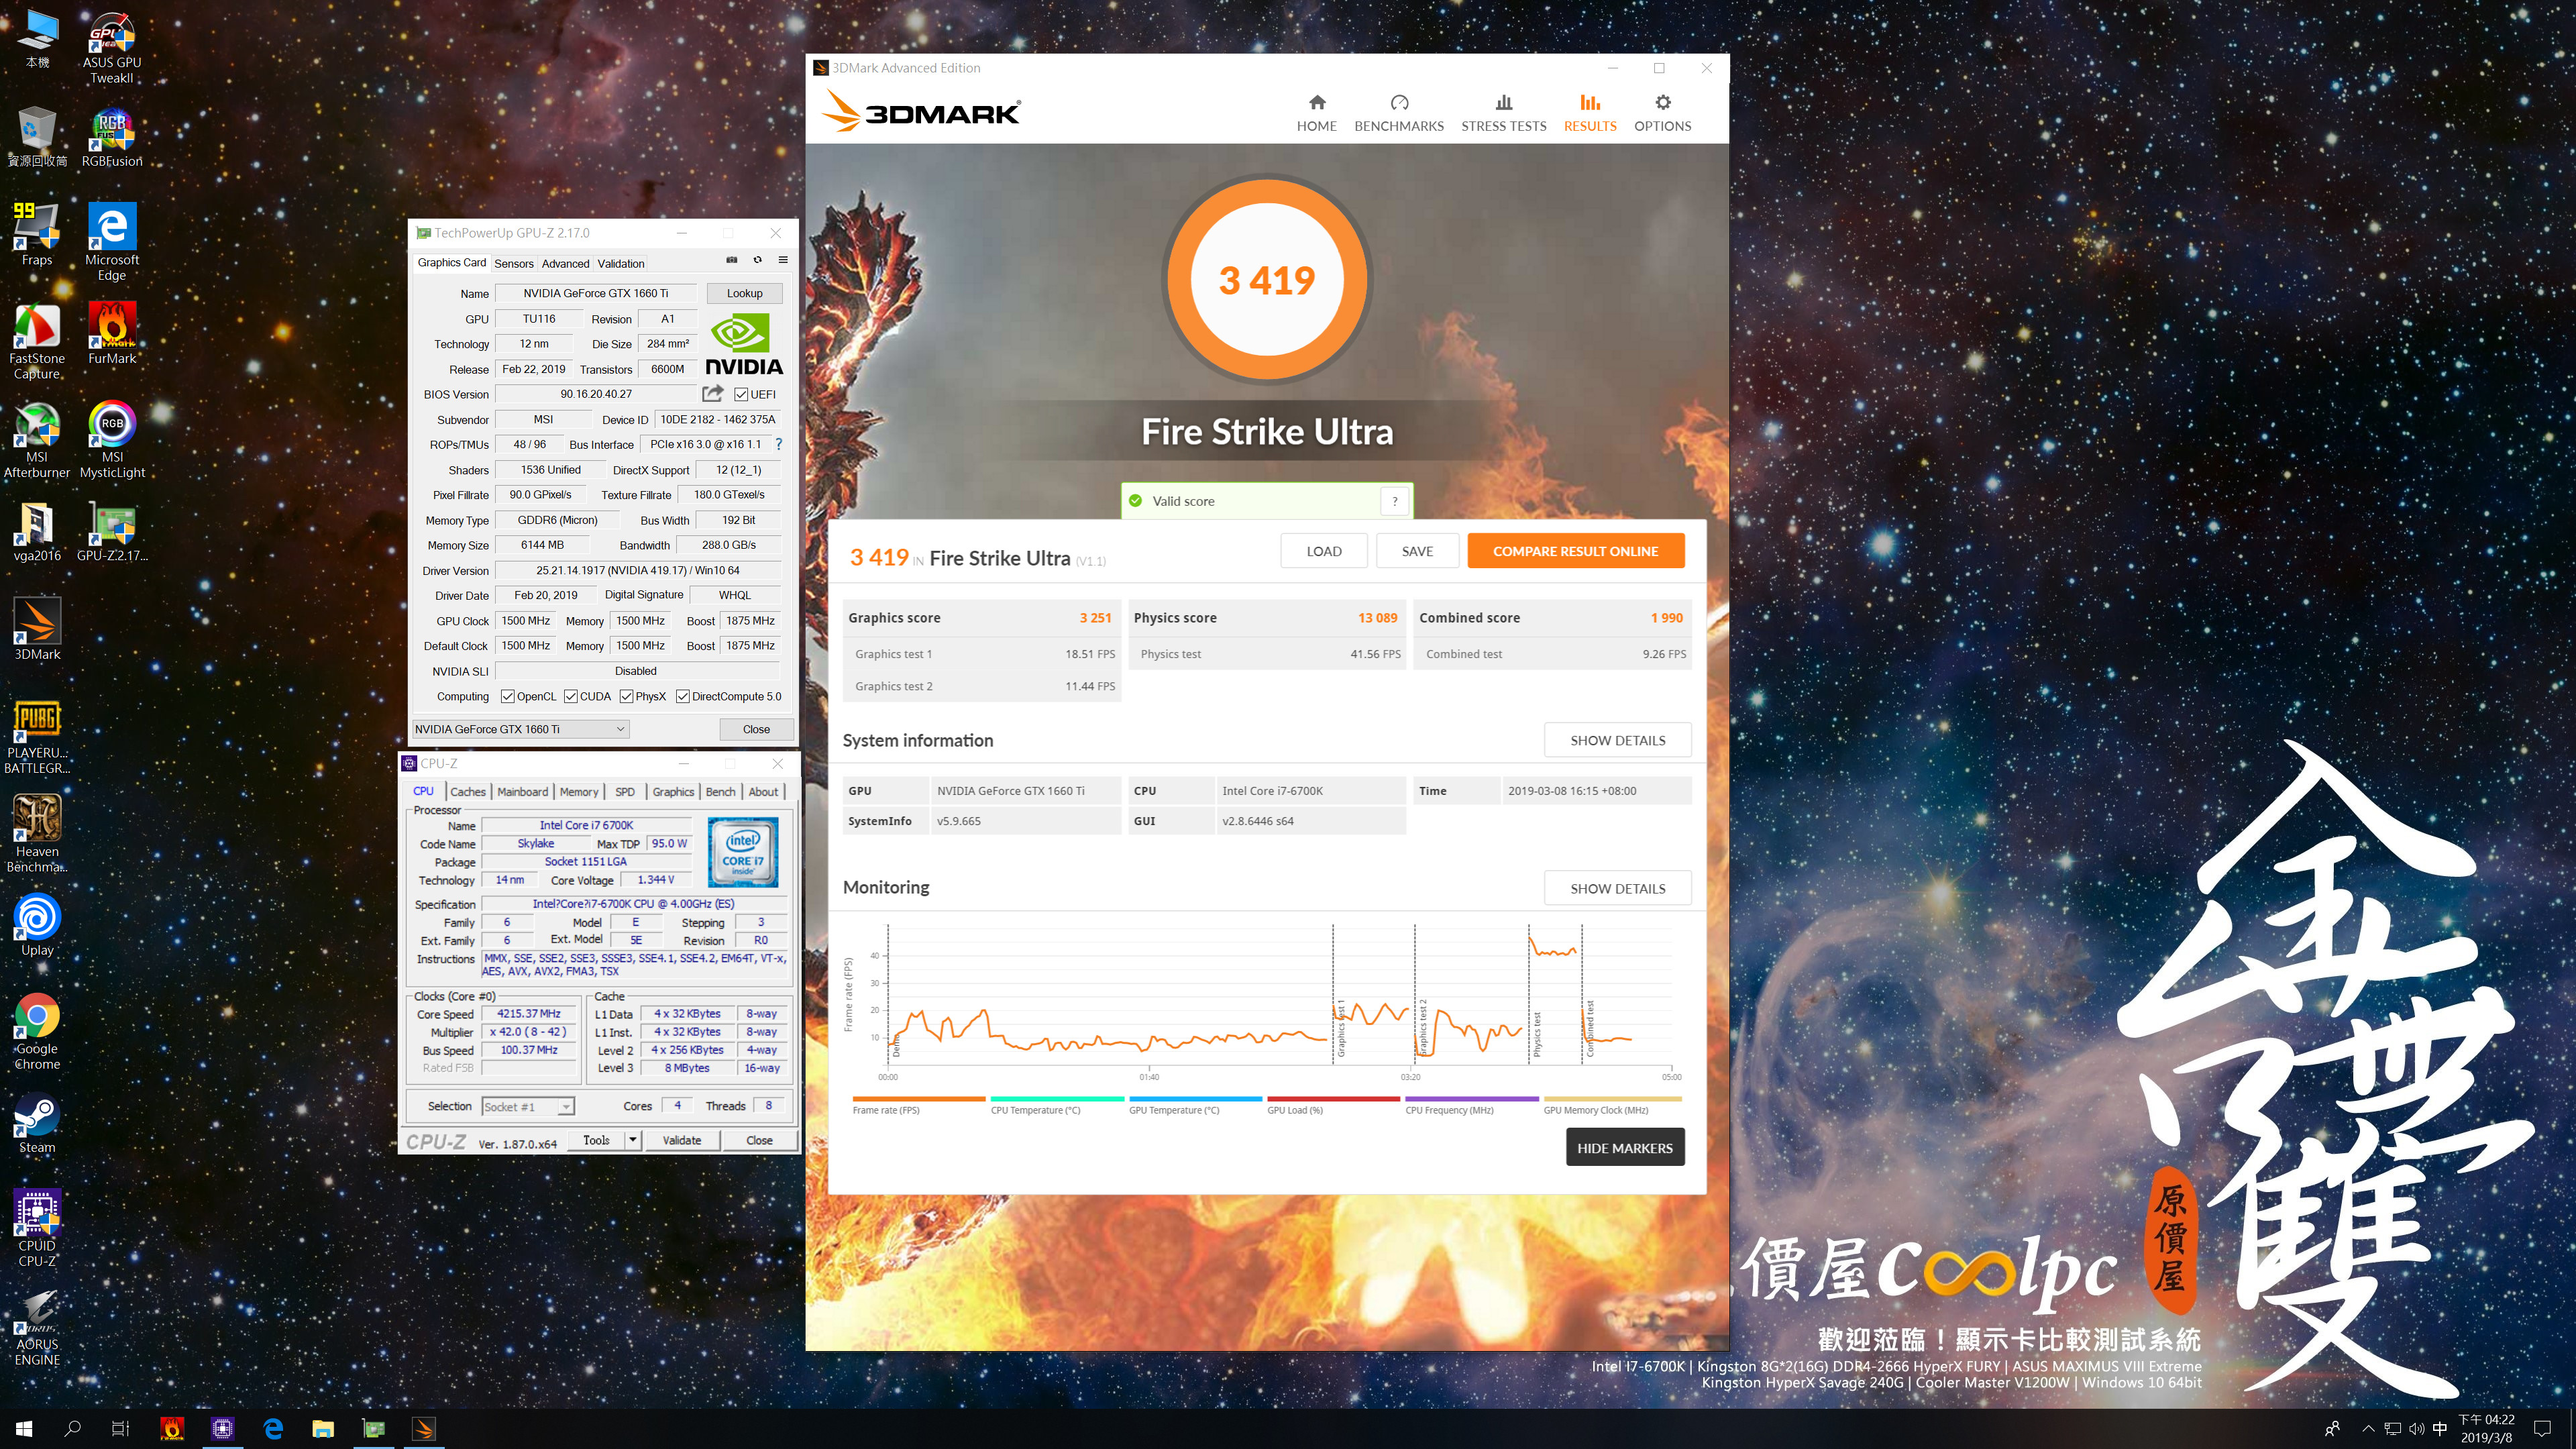Open the Uplay desktop shortcut
Viewport: 2576px width, 1449px height.
tap(37, 926)
